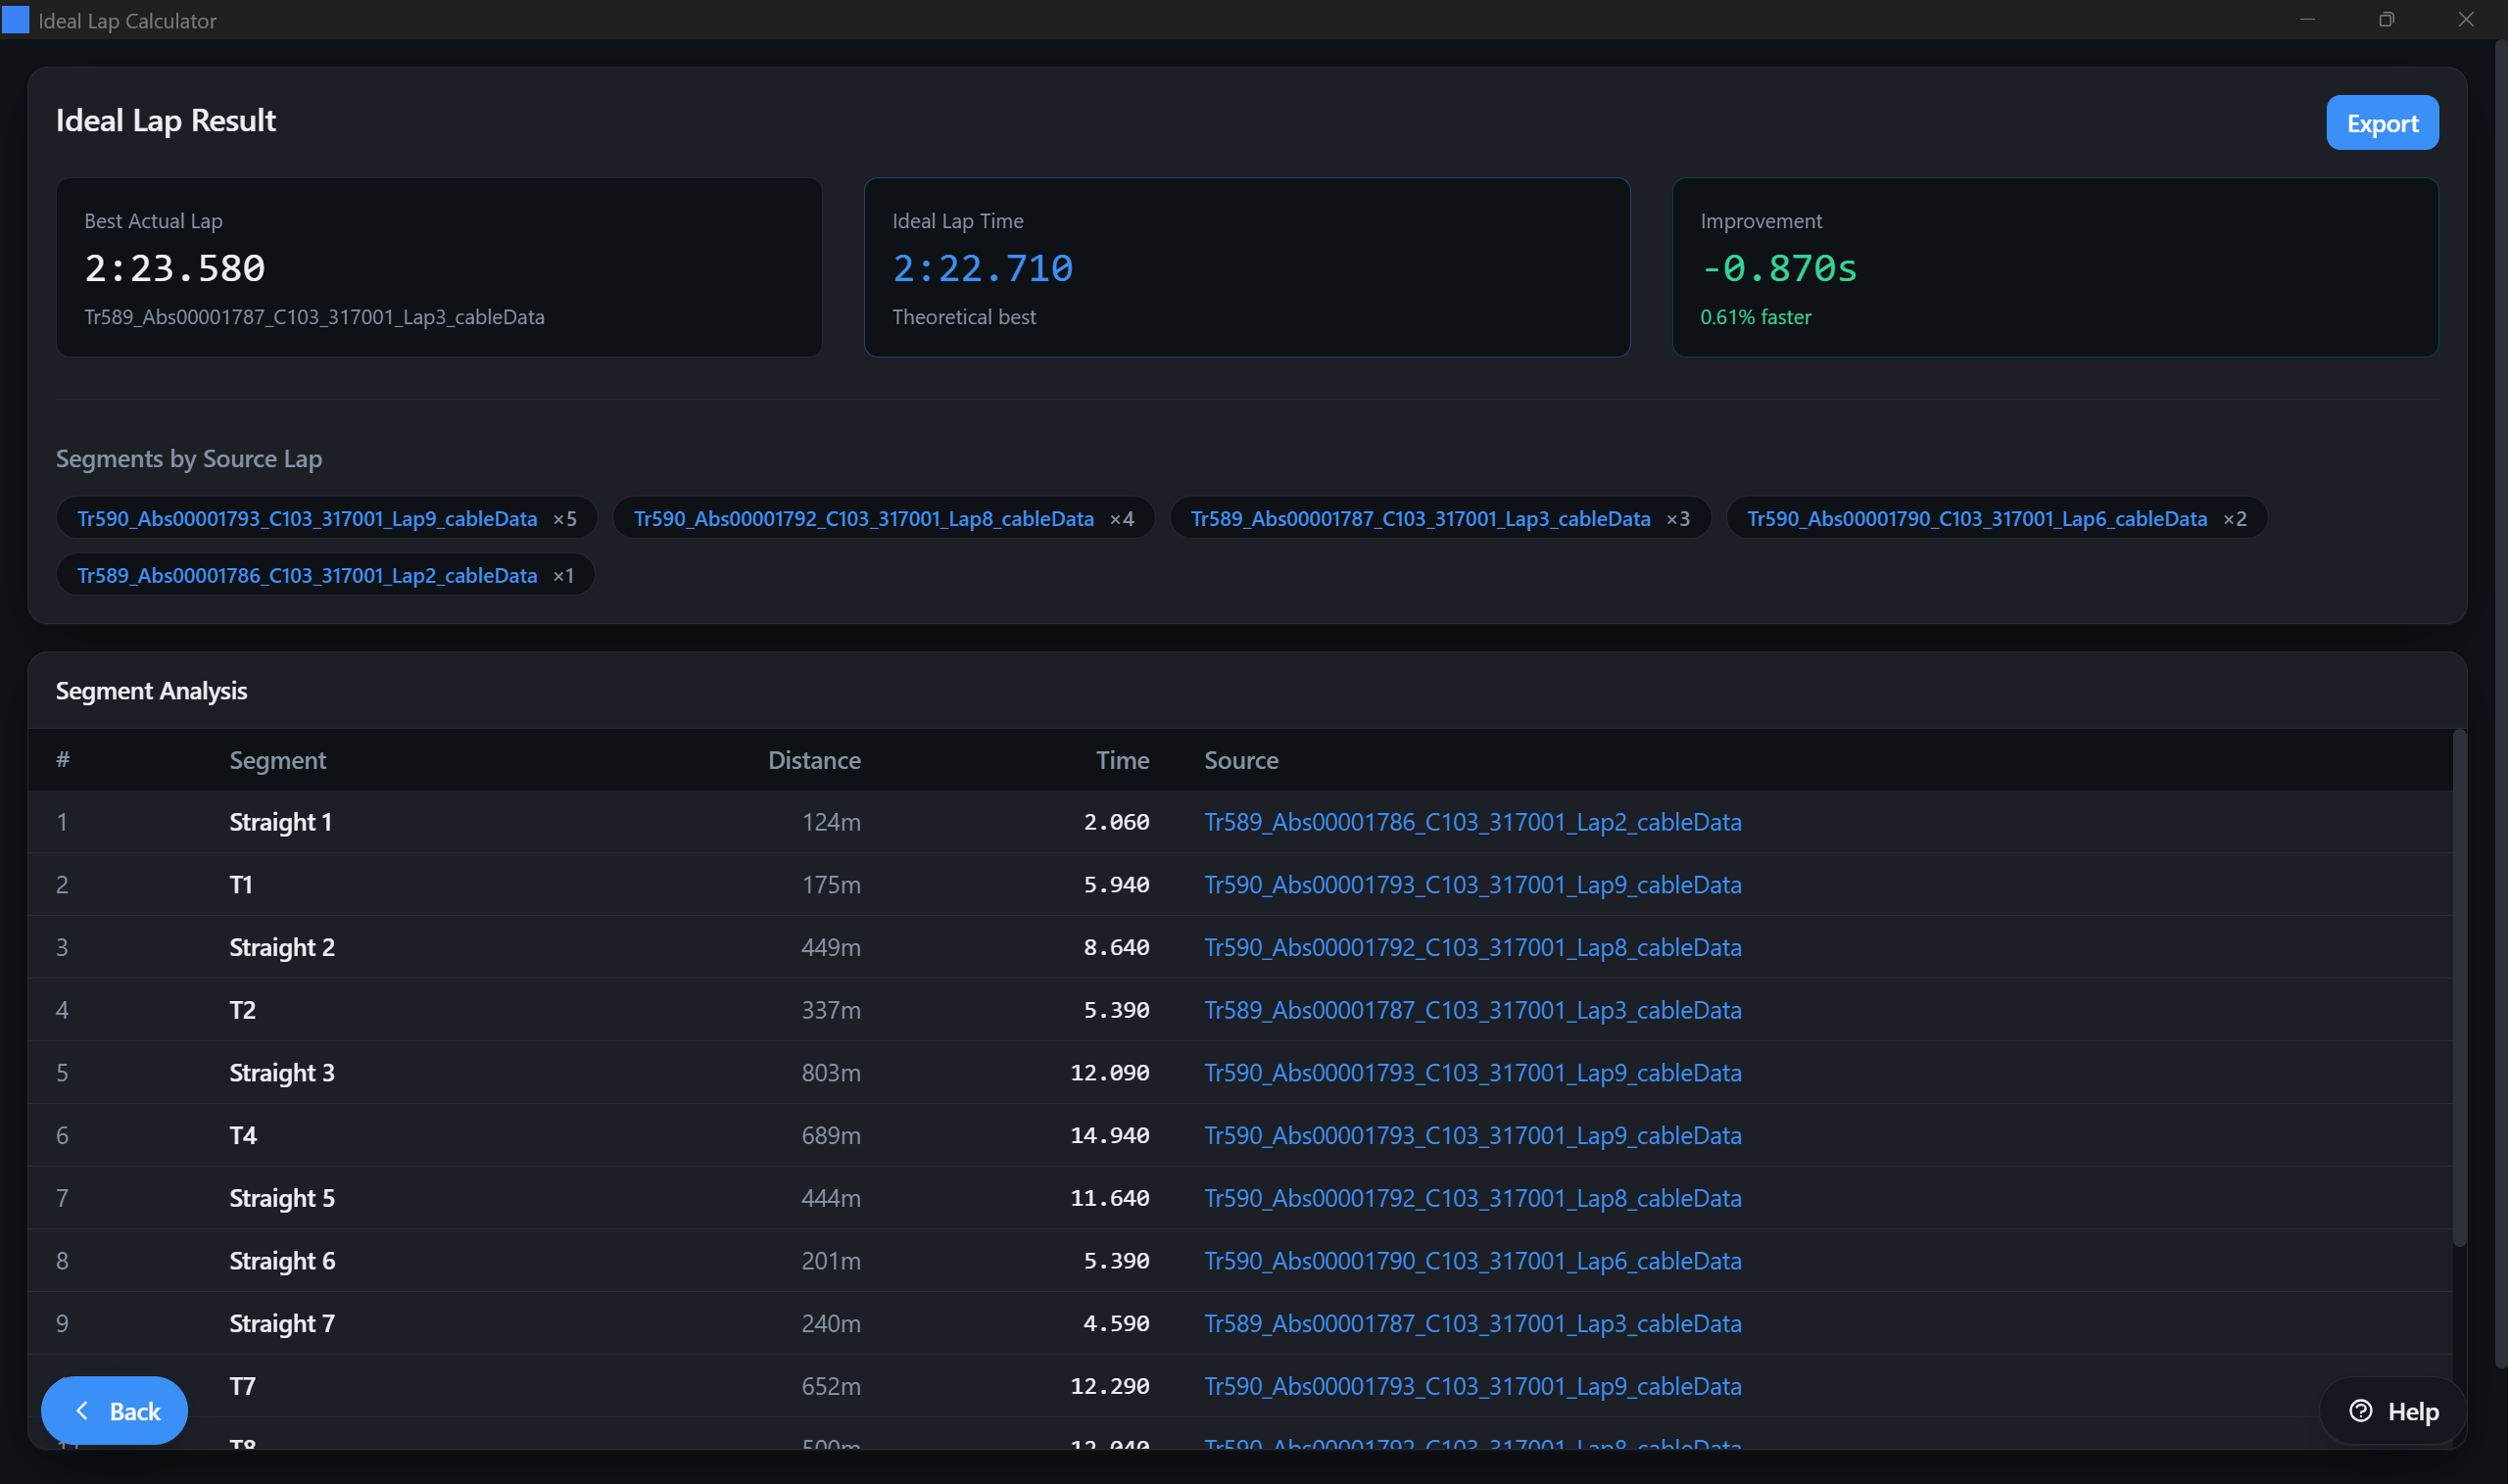Screen dimensions: 2508x1484
Task: Go back using the Back button
Action: tap(114, 1410)
